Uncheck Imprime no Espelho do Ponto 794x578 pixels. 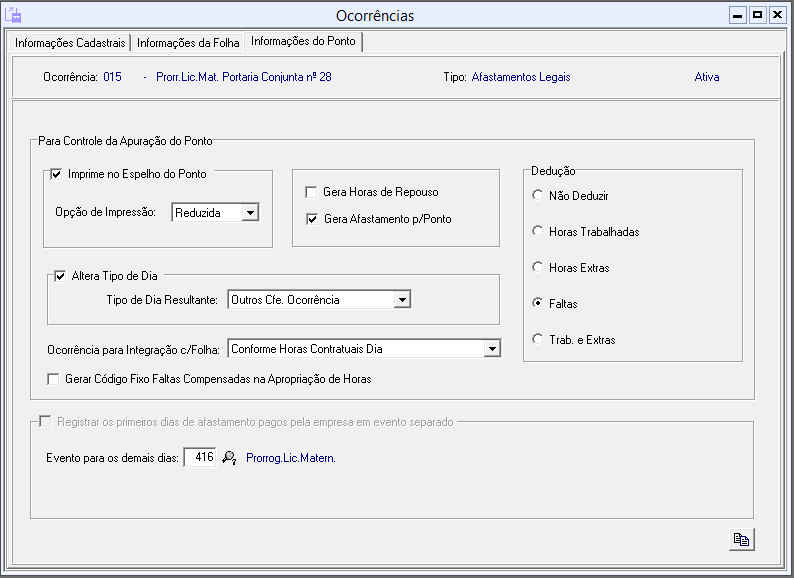click(57, 174)
